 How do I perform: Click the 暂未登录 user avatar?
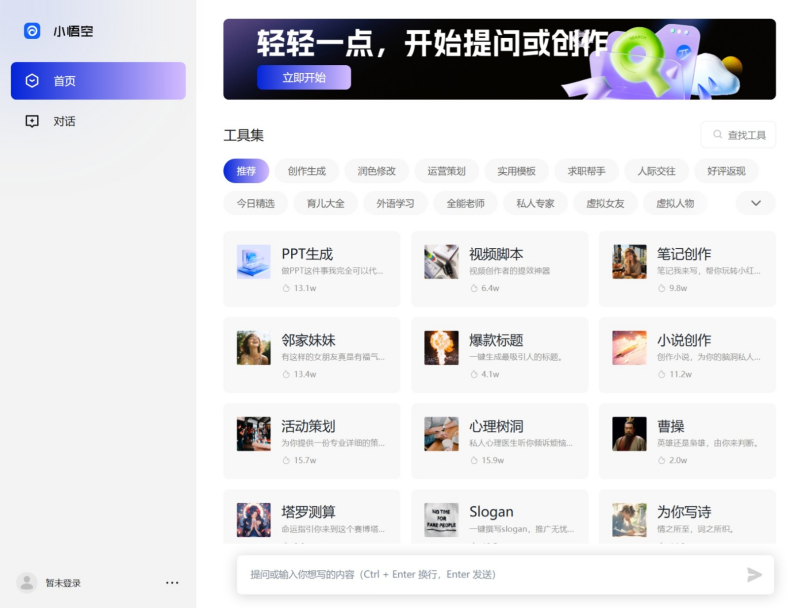27,583
